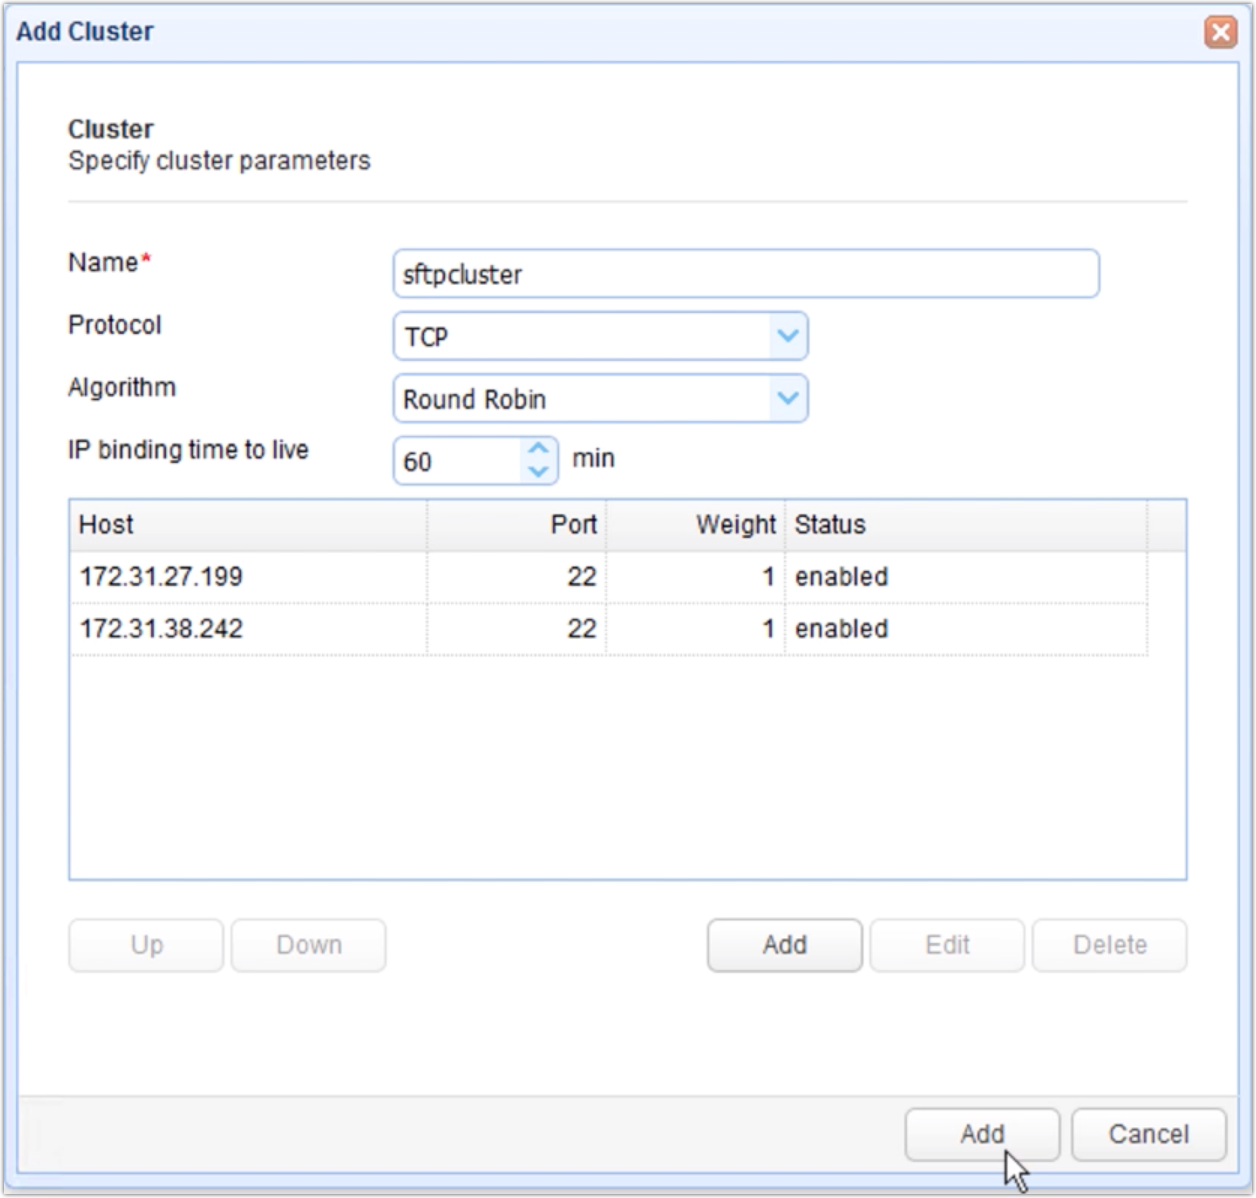Open the Algorithm dropdown arrow icon
Screen dimensions: 1256x1198
pos(789,398)
